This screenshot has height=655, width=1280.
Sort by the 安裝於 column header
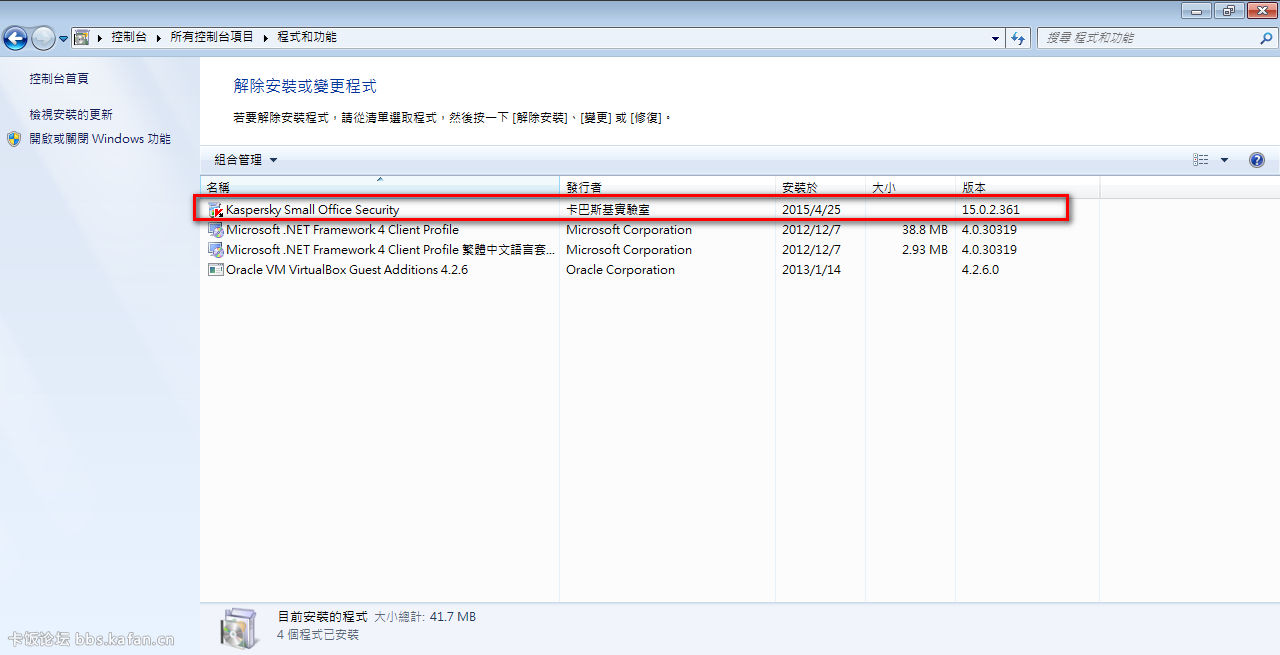pyautogui.click(x=821, y=187)
